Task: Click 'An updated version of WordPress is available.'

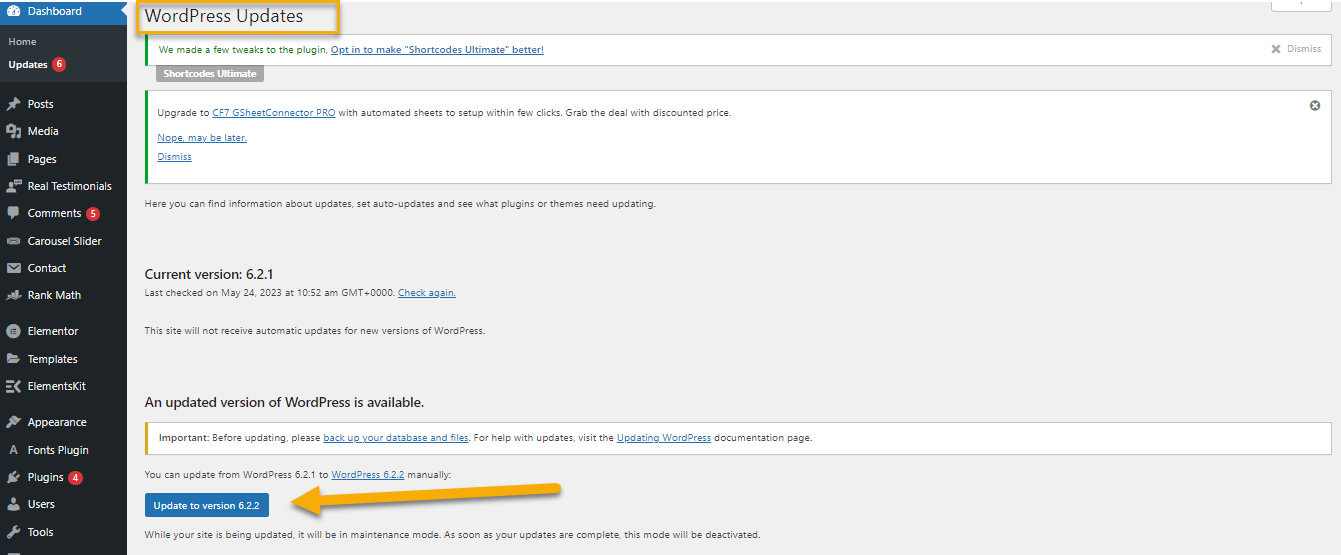Action: (284, 402)
